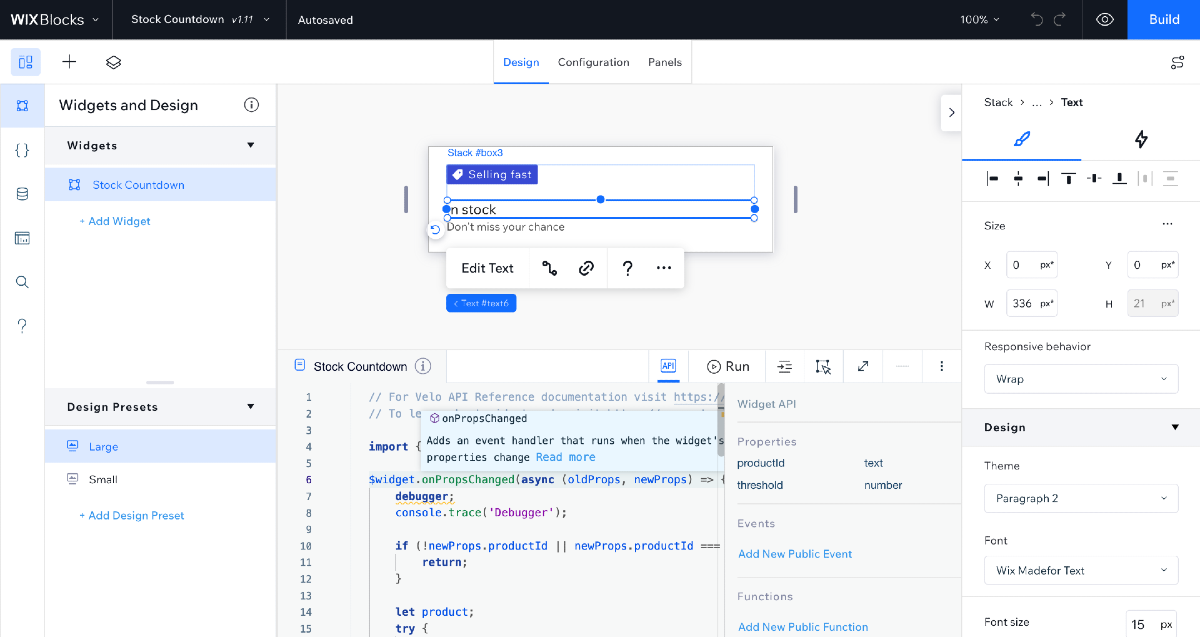Click the format code indent icon
Viewport: 1200px width, 637px height.
point(785,366)
